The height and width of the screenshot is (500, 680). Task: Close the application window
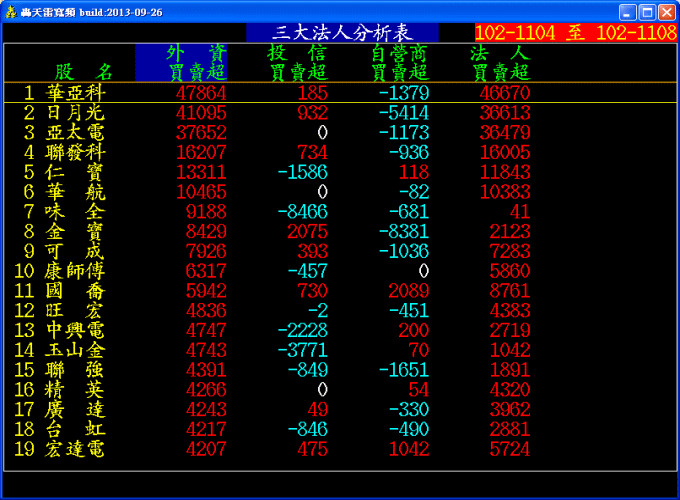(x=667, y=12)
